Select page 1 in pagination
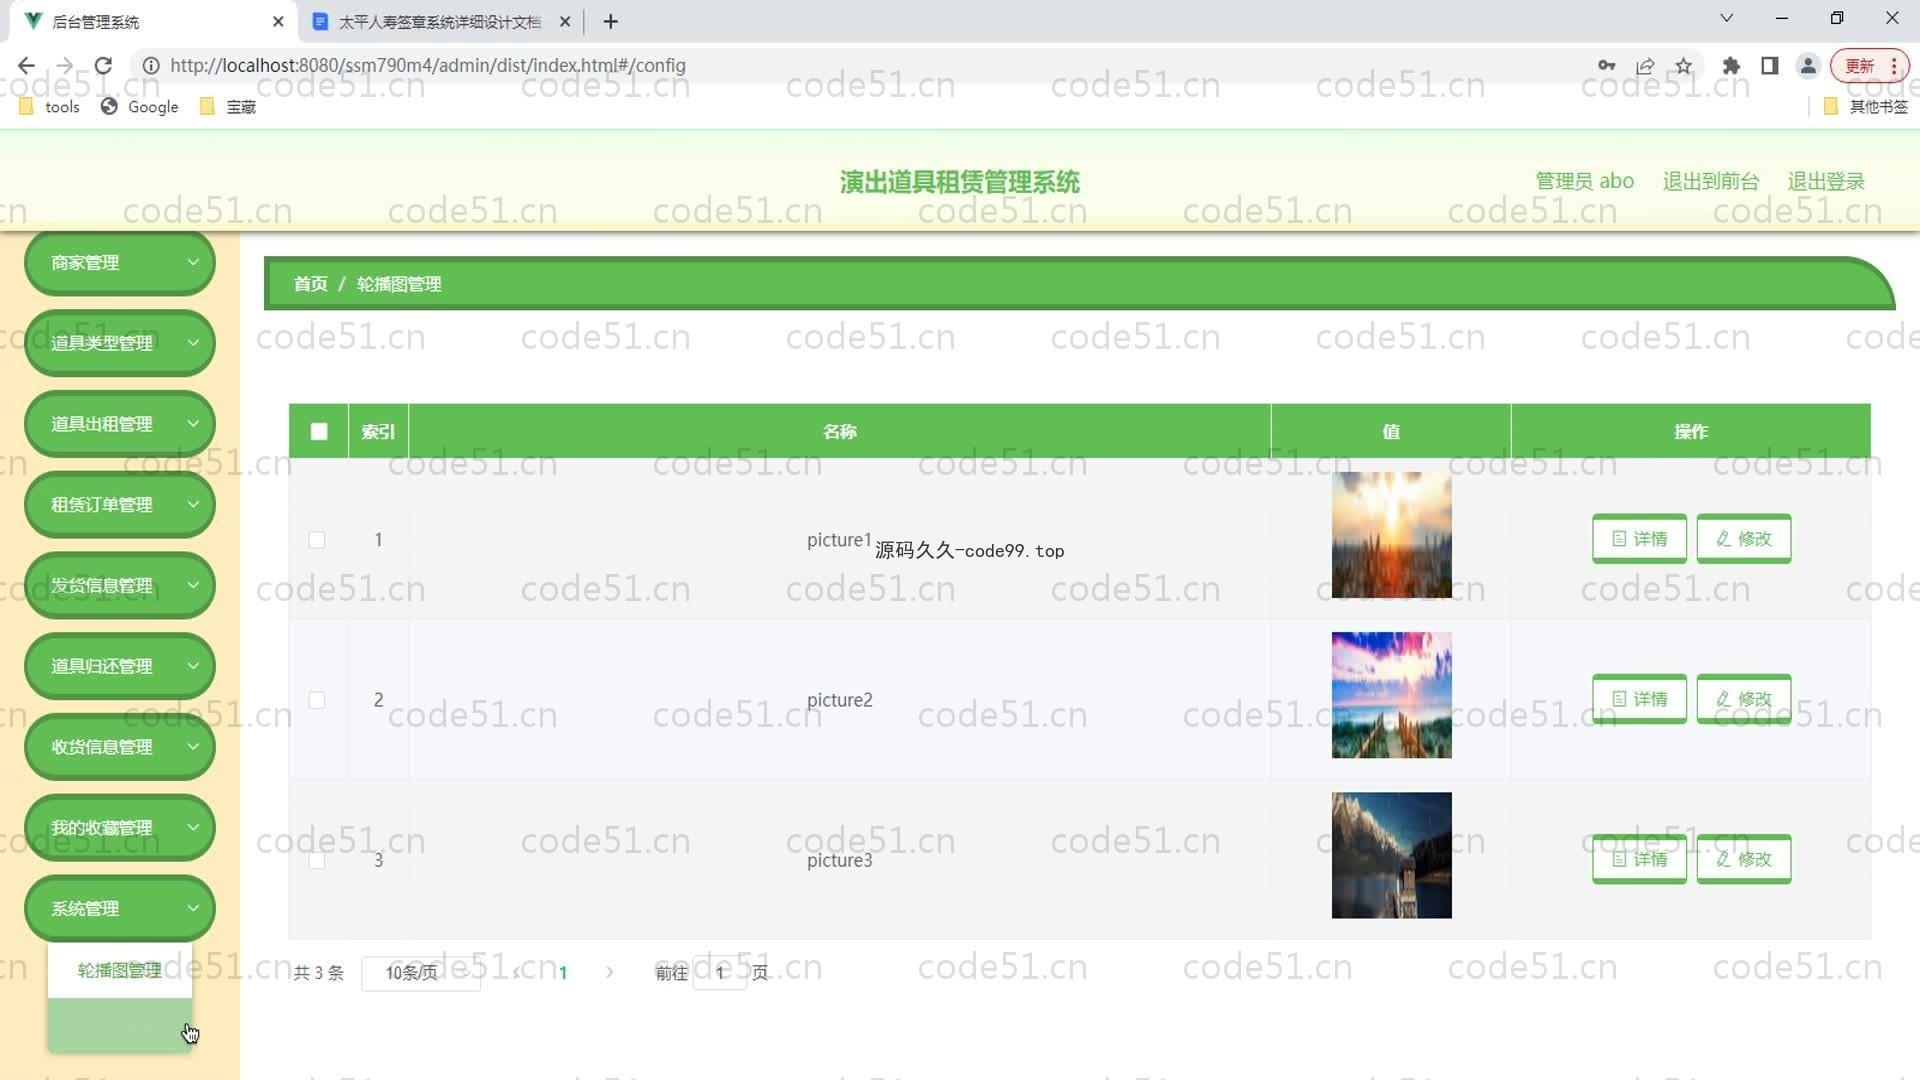 563,972
